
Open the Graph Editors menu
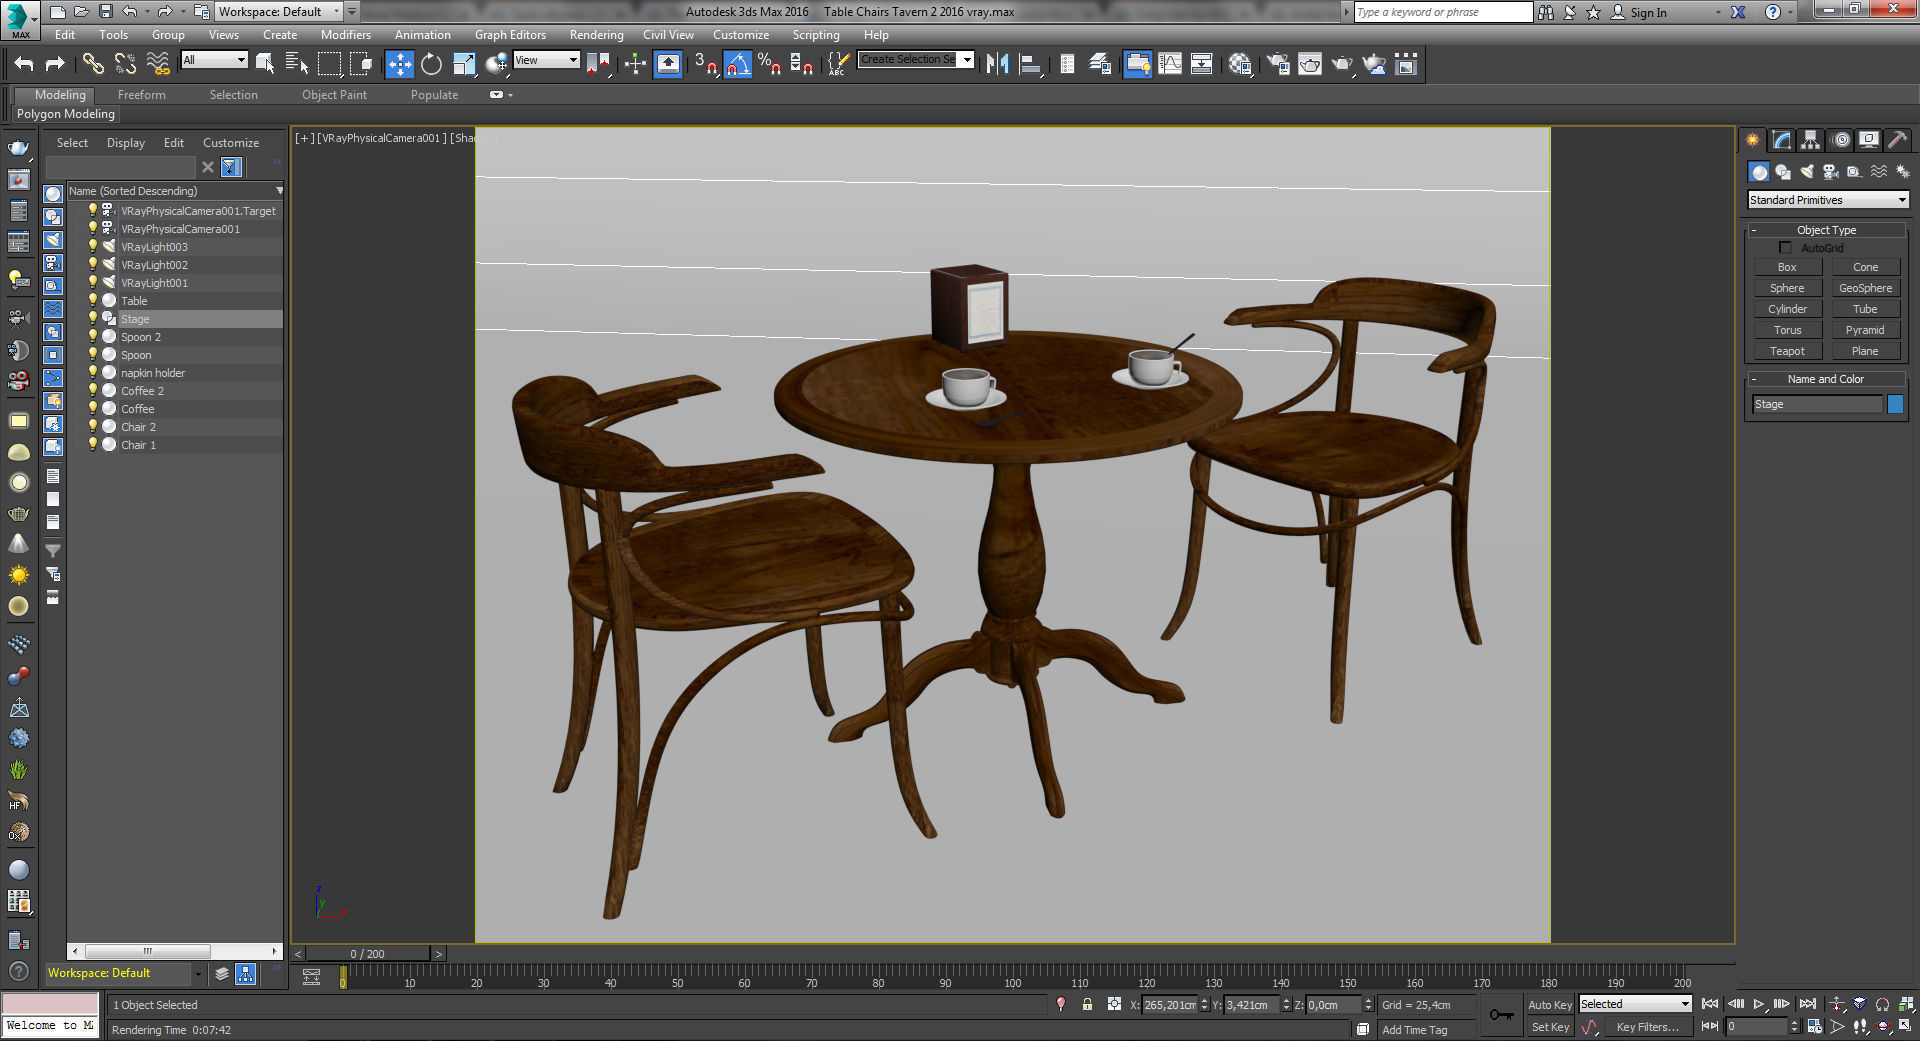[x=510, y=35]
